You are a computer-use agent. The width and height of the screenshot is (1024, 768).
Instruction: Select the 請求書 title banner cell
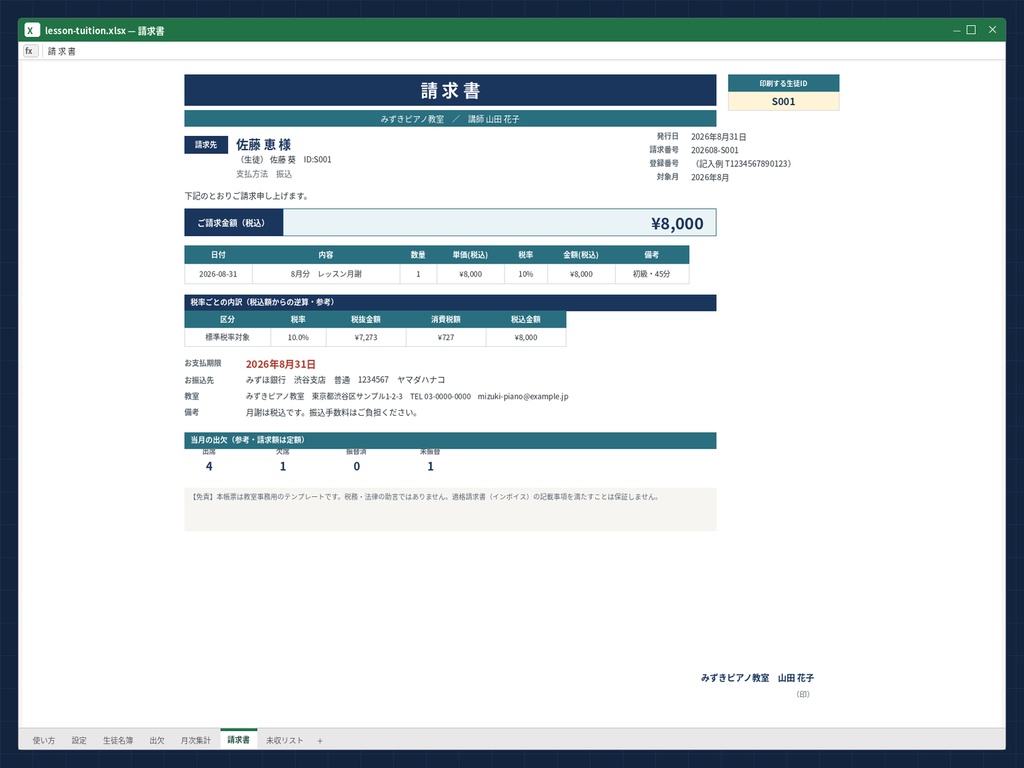450,90
